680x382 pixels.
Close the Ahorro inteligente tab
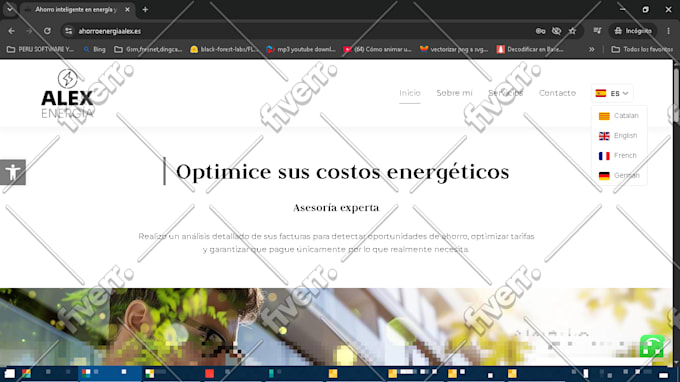127,9
